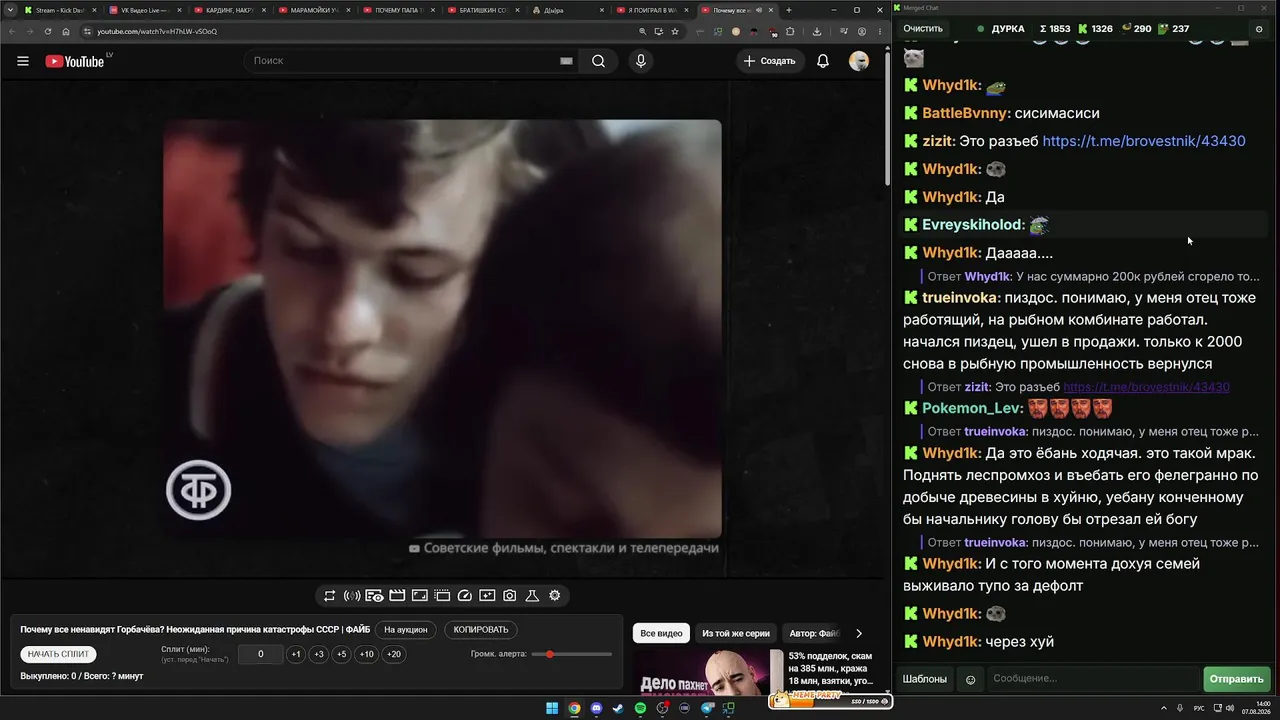Open the gear settings in video toolbar
Screen dimensions: 1280x720
click(x=555, y=596)
